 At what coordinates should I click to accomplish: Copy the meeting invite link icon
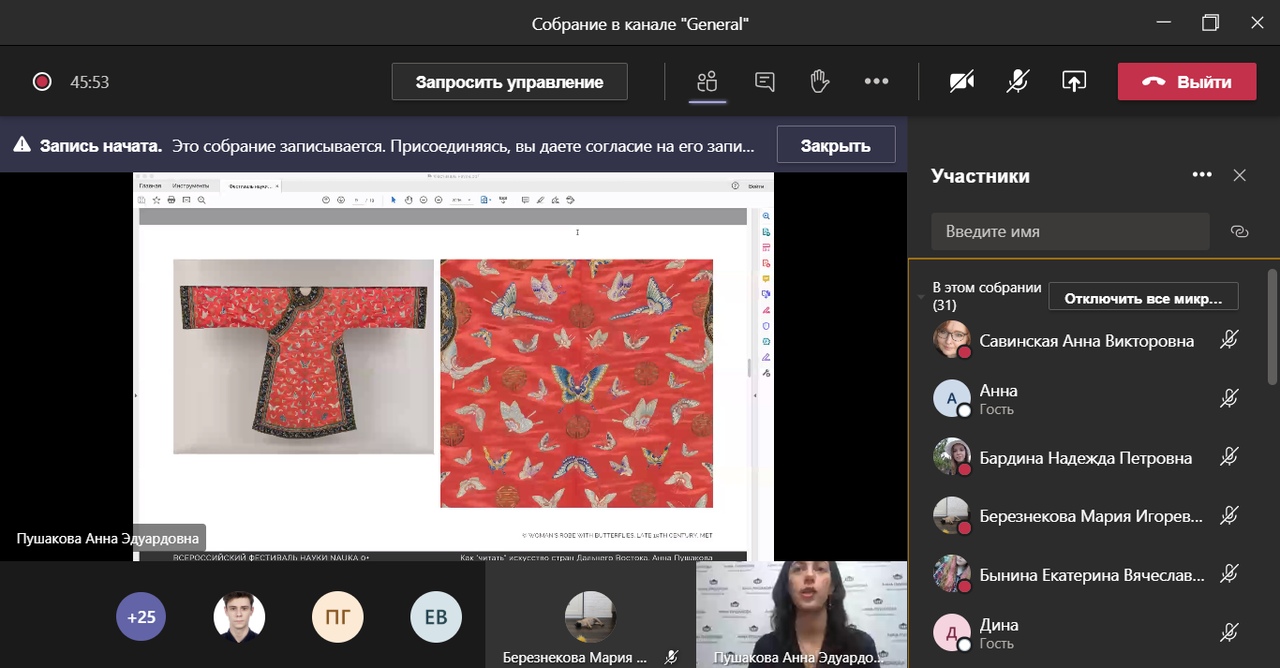(1240, 231)
